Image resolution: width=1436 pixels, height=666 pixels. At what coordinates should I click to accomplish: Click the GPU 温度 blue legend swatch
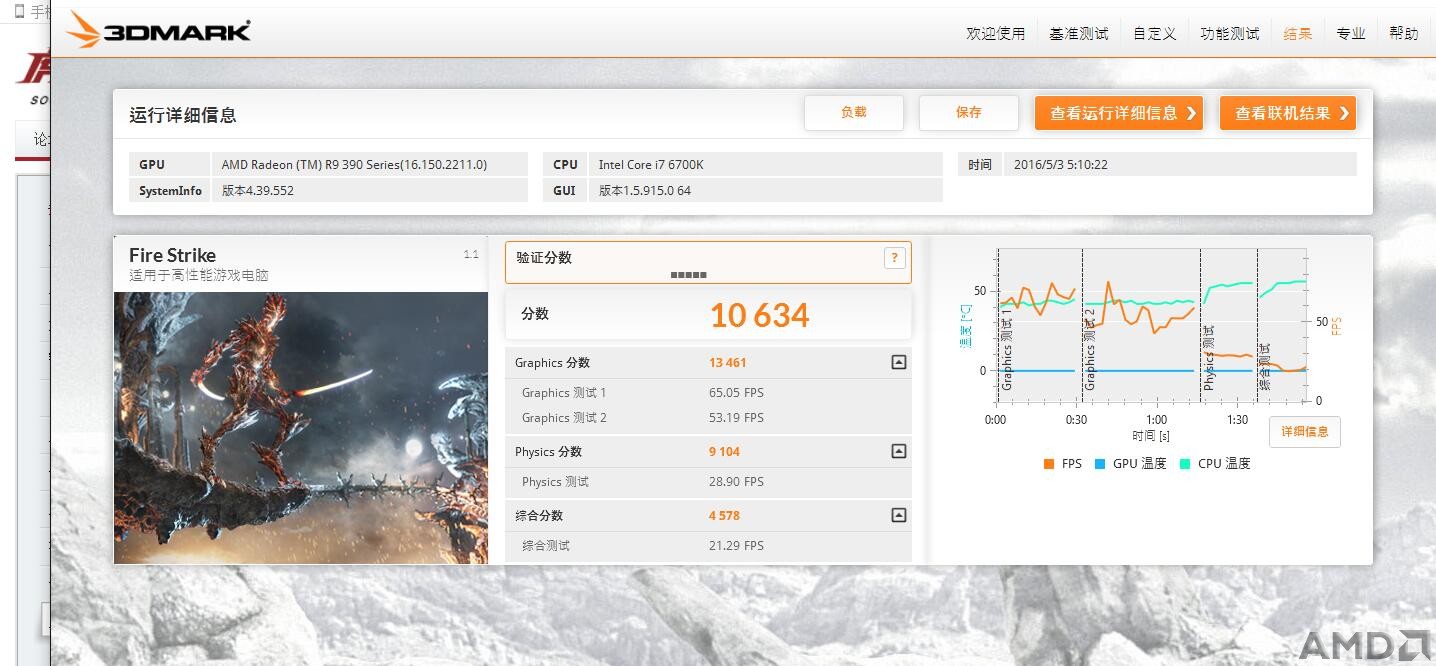coord(1100,464)
